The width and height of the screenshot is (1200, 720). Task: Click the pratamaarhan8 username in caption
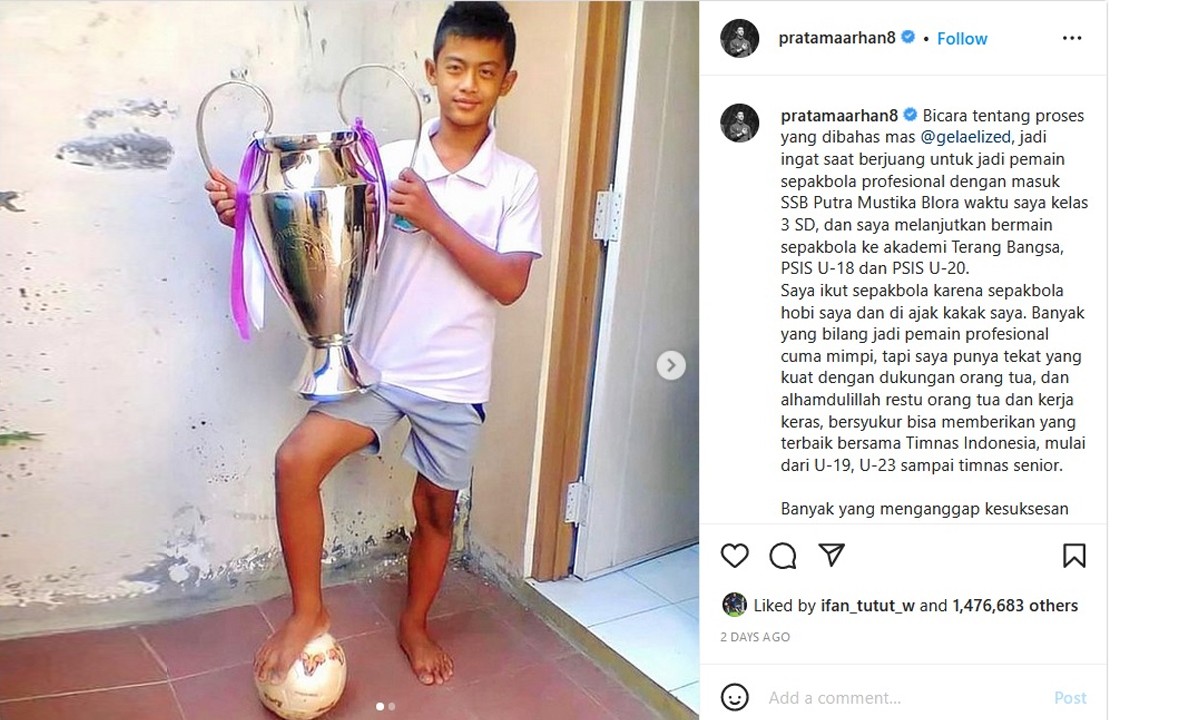839,115
